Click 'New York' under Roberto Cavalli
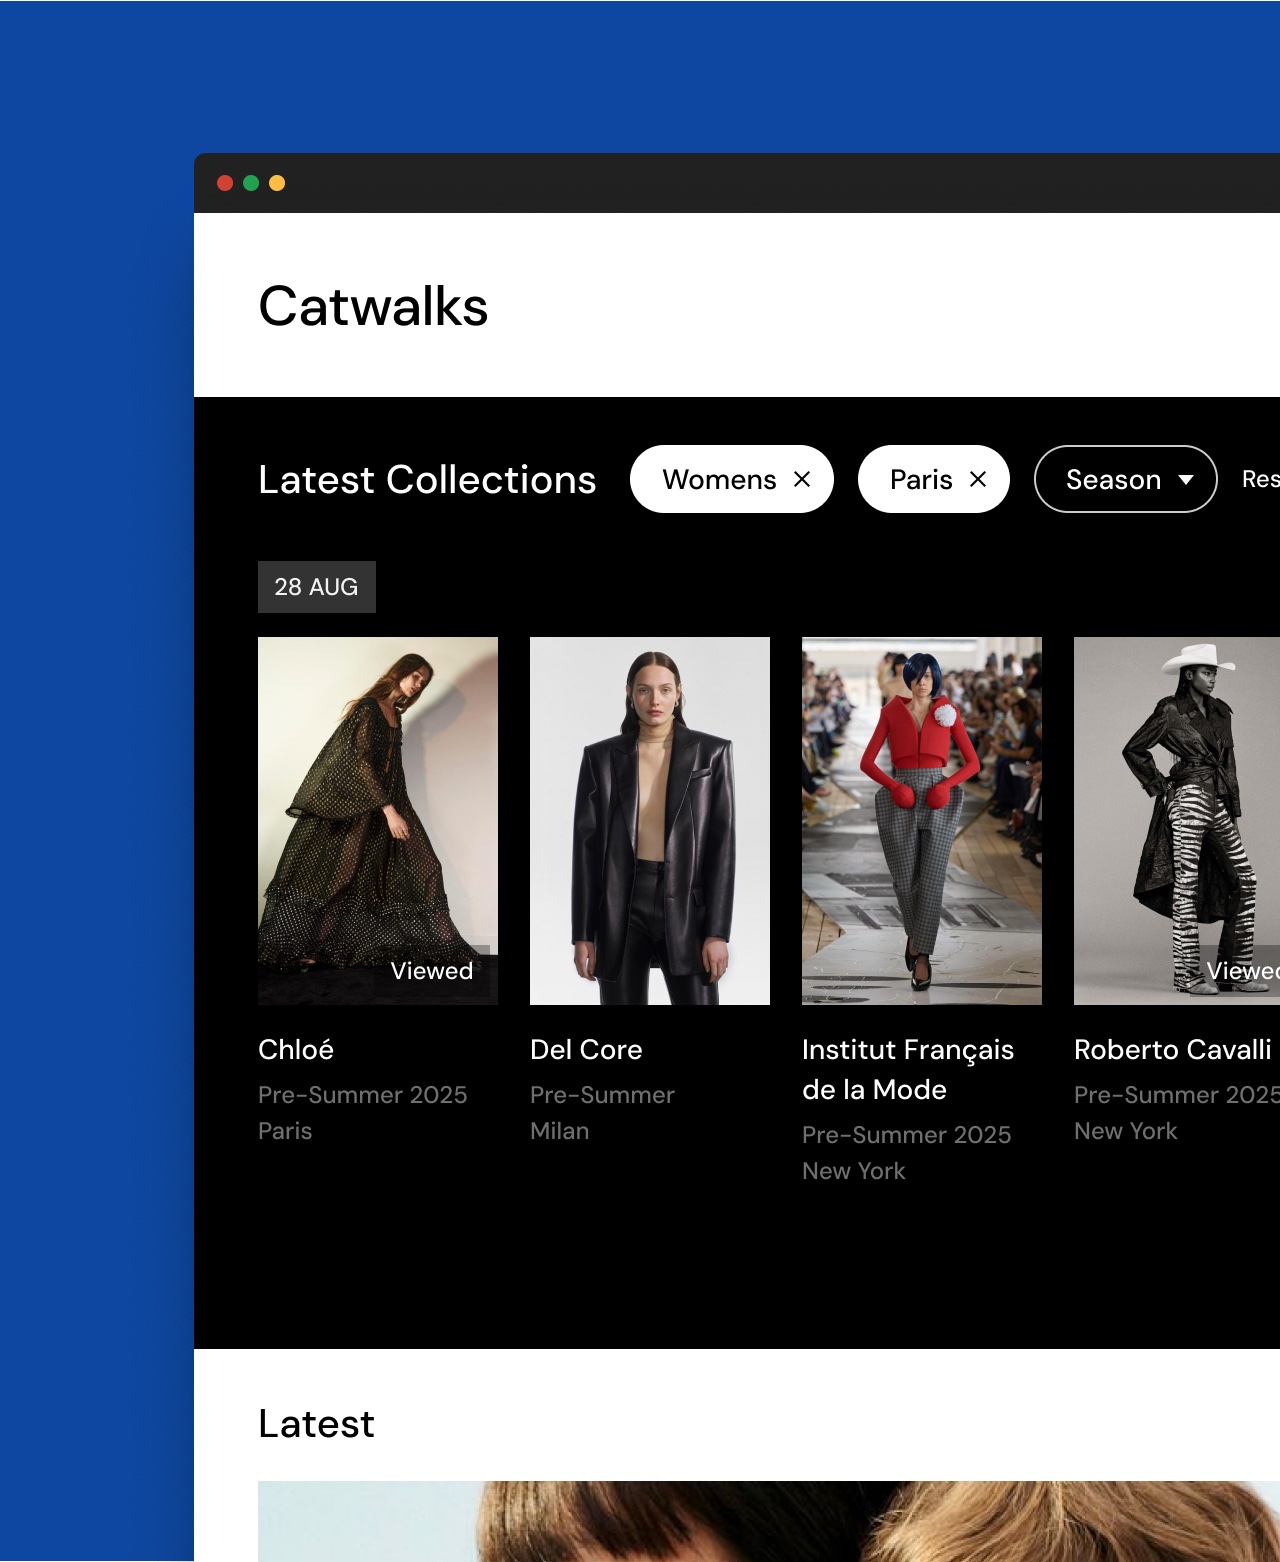The image size is (1280, 1562). [1125, 1130]
